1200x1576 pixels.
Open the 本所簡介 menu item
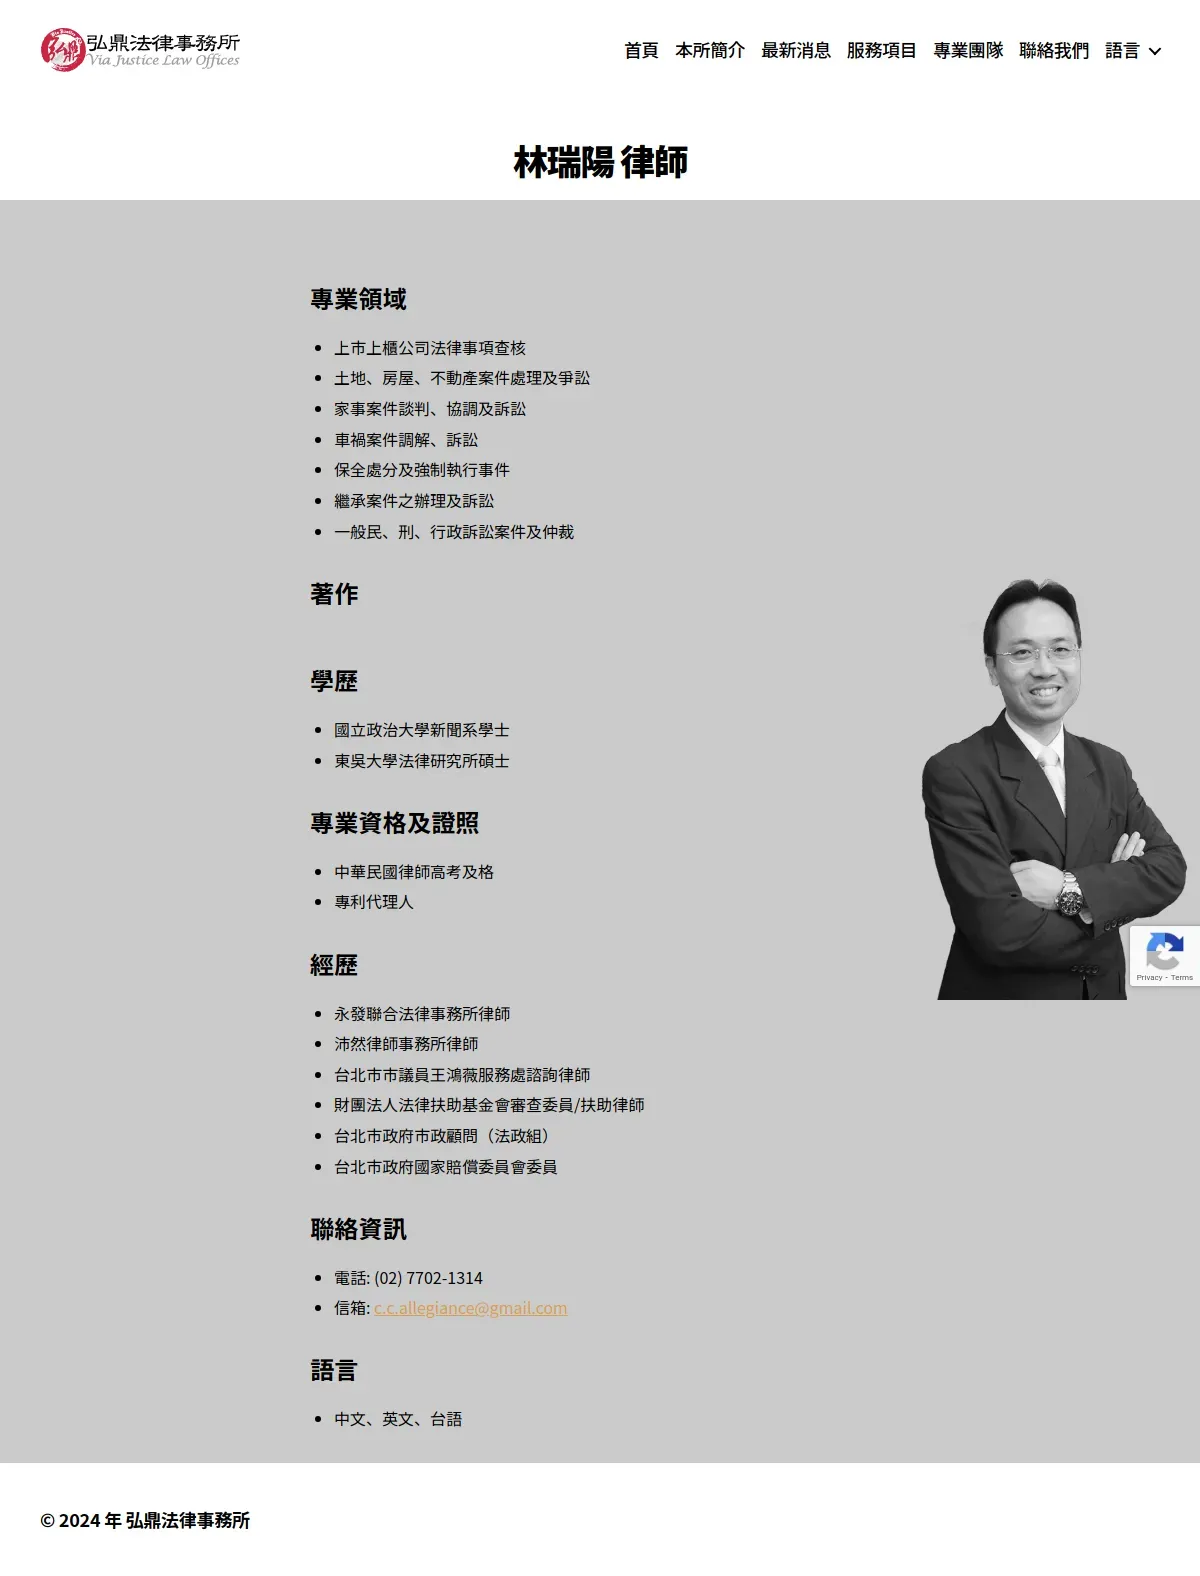tap(710, 50)
